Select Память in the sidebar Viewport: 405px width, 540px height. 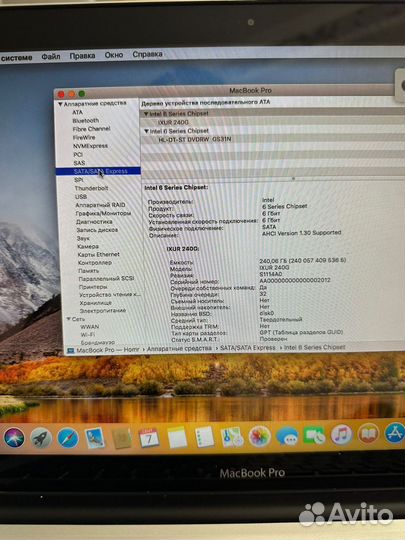coord(89,271)
